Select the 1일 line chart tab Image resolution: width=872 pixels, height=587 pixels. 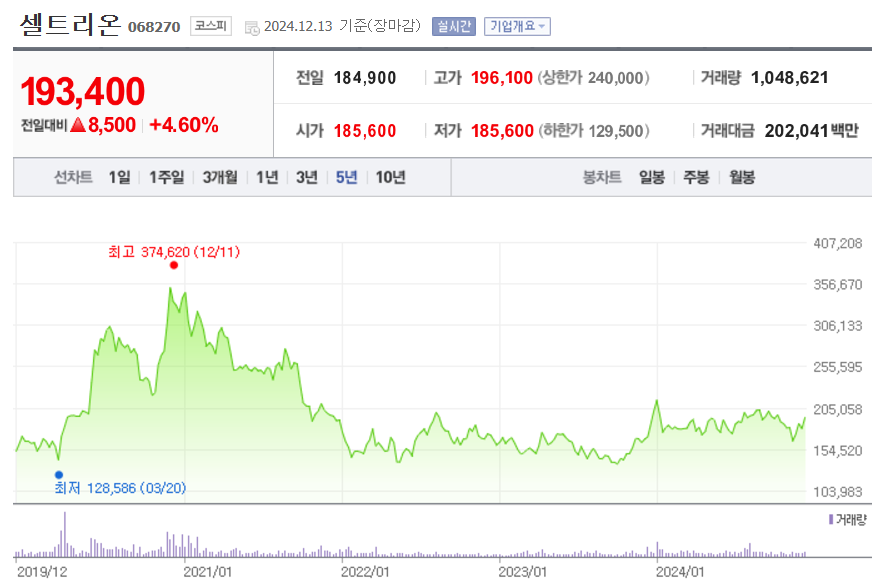pyautogui.click(x=119, y=177)
